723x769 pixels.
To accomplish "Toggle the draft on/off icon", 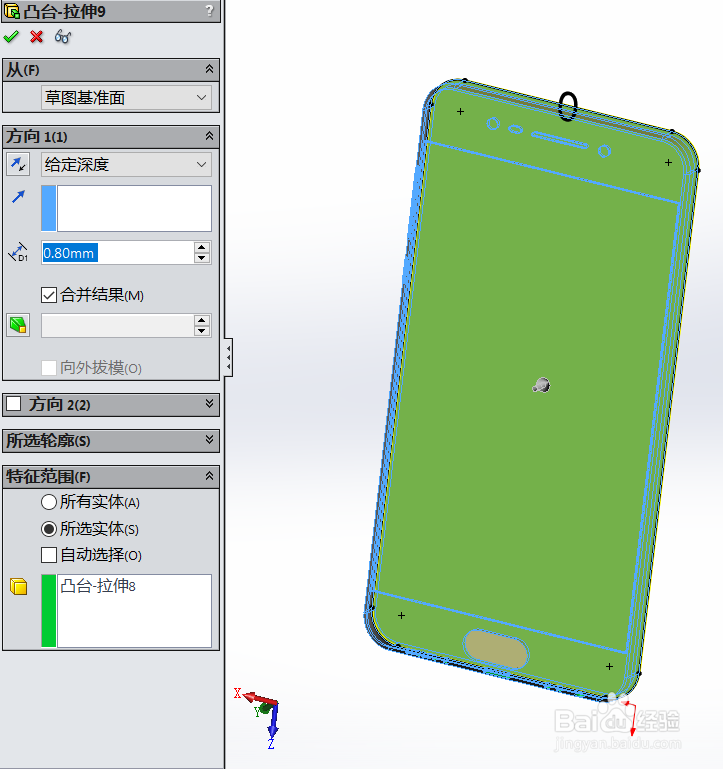I will coord(18,325).
